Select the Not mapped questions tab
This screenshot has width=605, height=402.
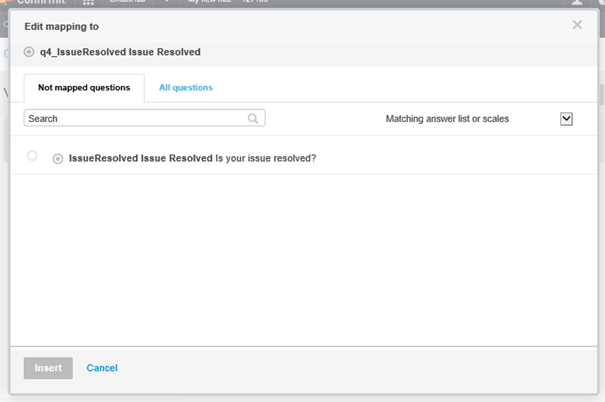coord(84,88)
